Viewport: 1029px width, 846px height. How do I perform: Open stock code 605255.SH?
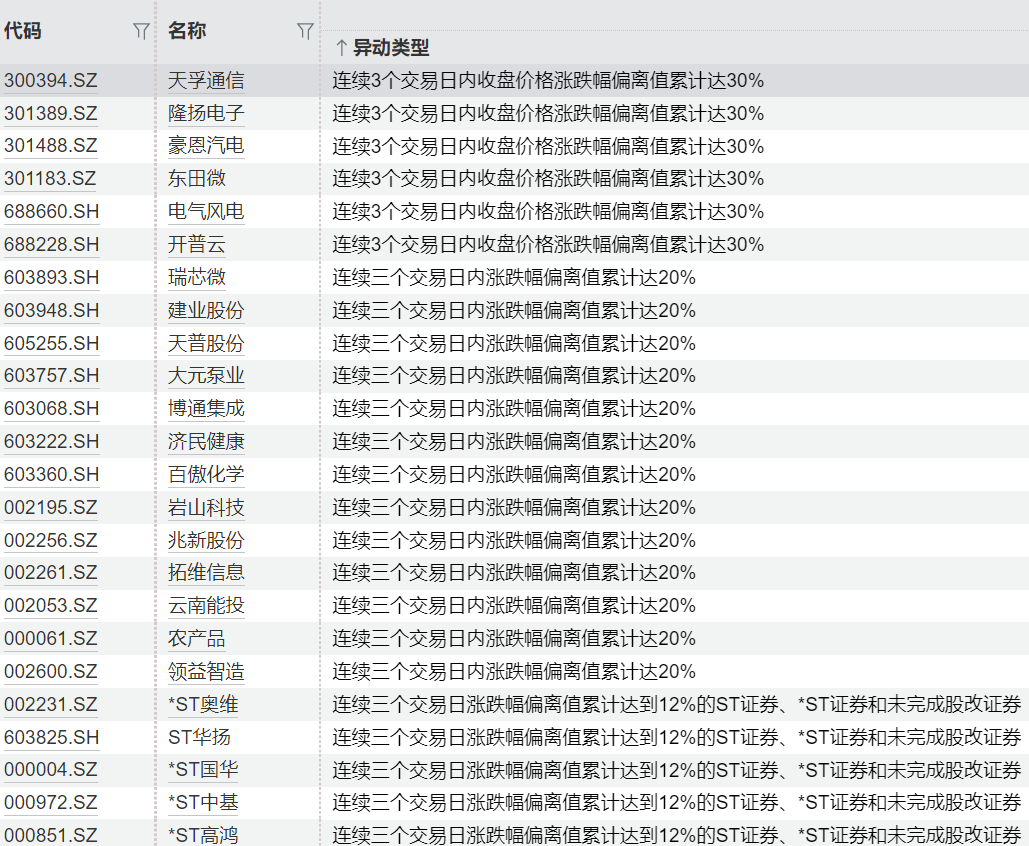[52, 343]
